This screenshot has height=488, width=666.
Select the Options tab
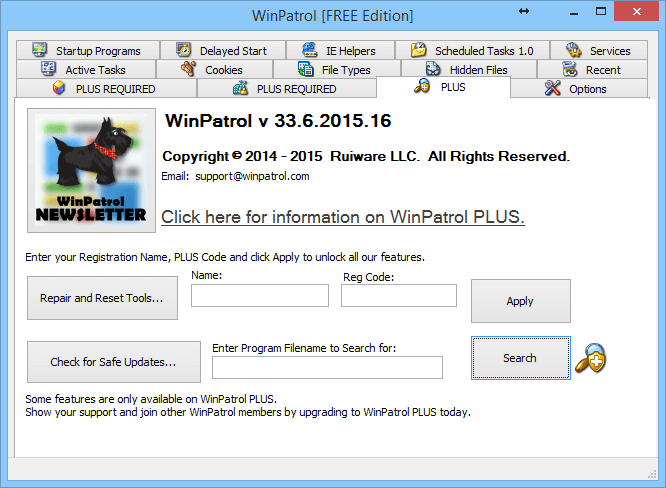pyautogui.click(x=579, y=88)
